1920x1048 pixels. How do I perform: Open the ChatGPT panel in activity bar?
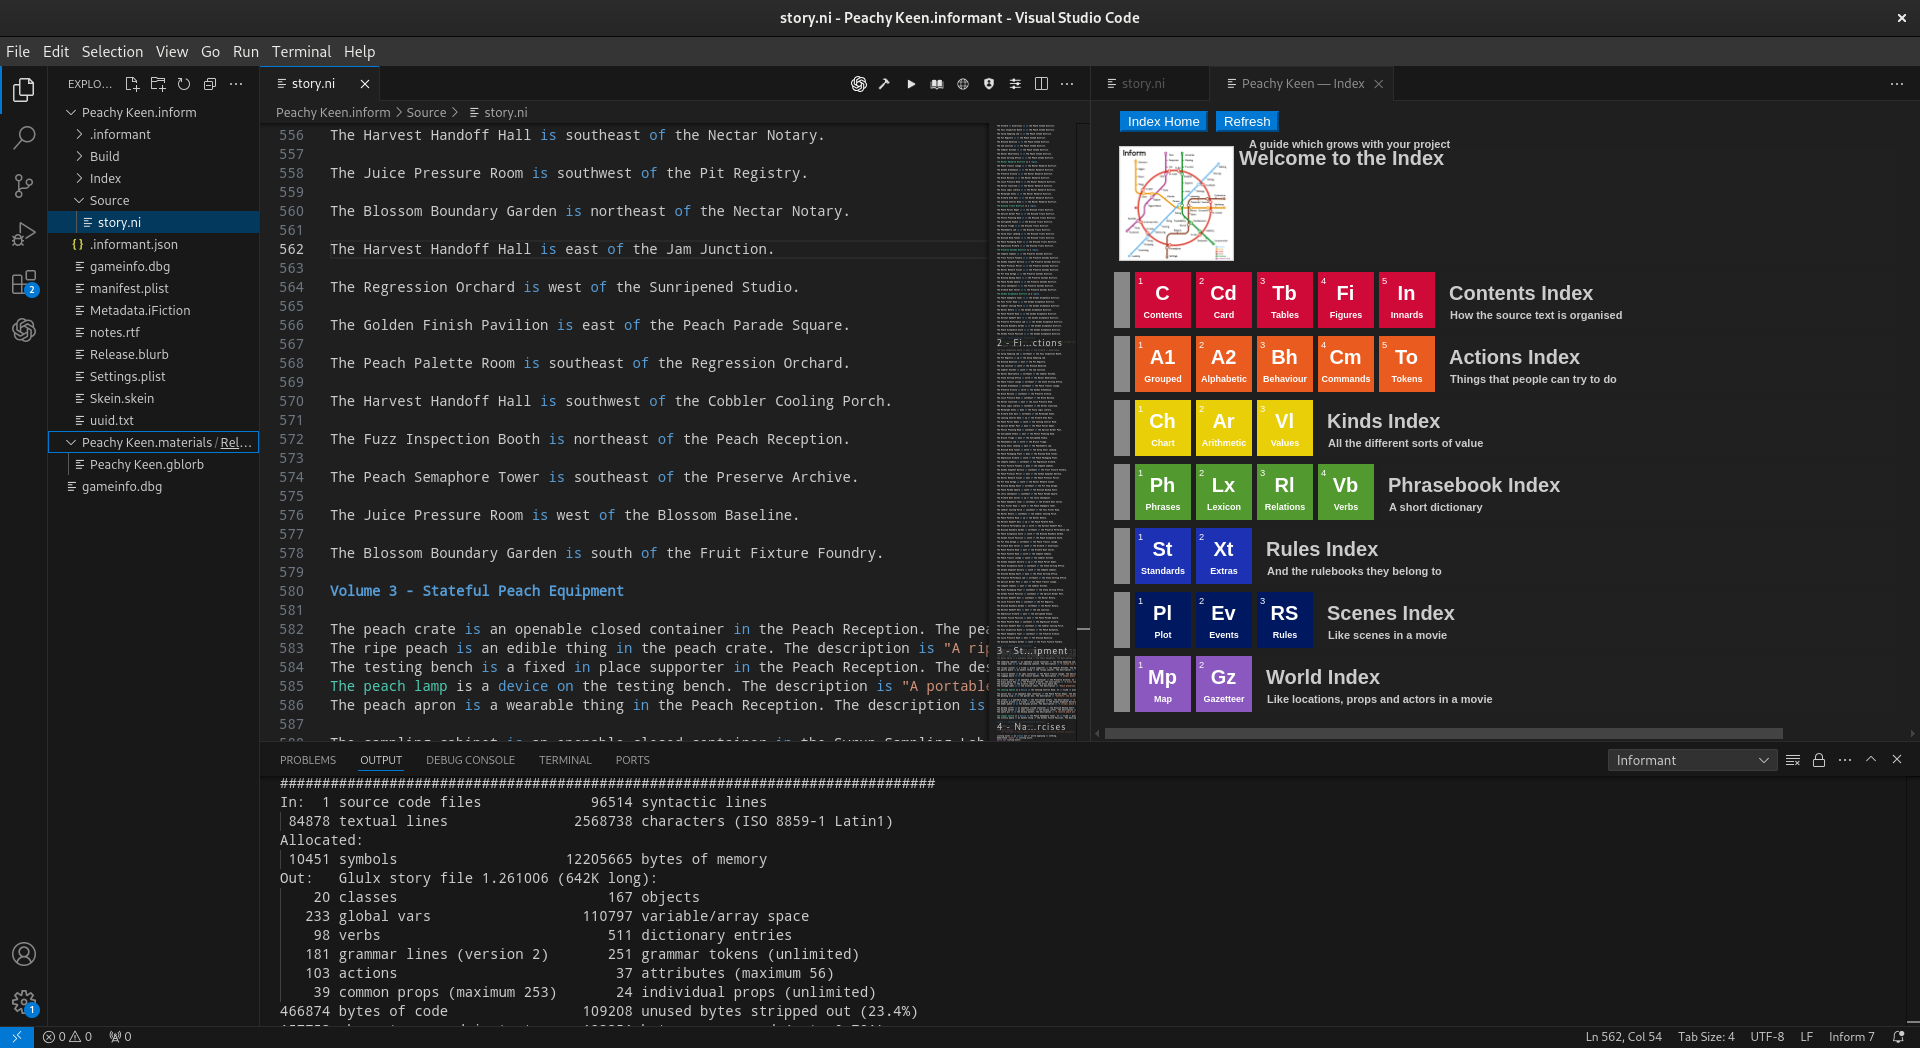point(24,330)
